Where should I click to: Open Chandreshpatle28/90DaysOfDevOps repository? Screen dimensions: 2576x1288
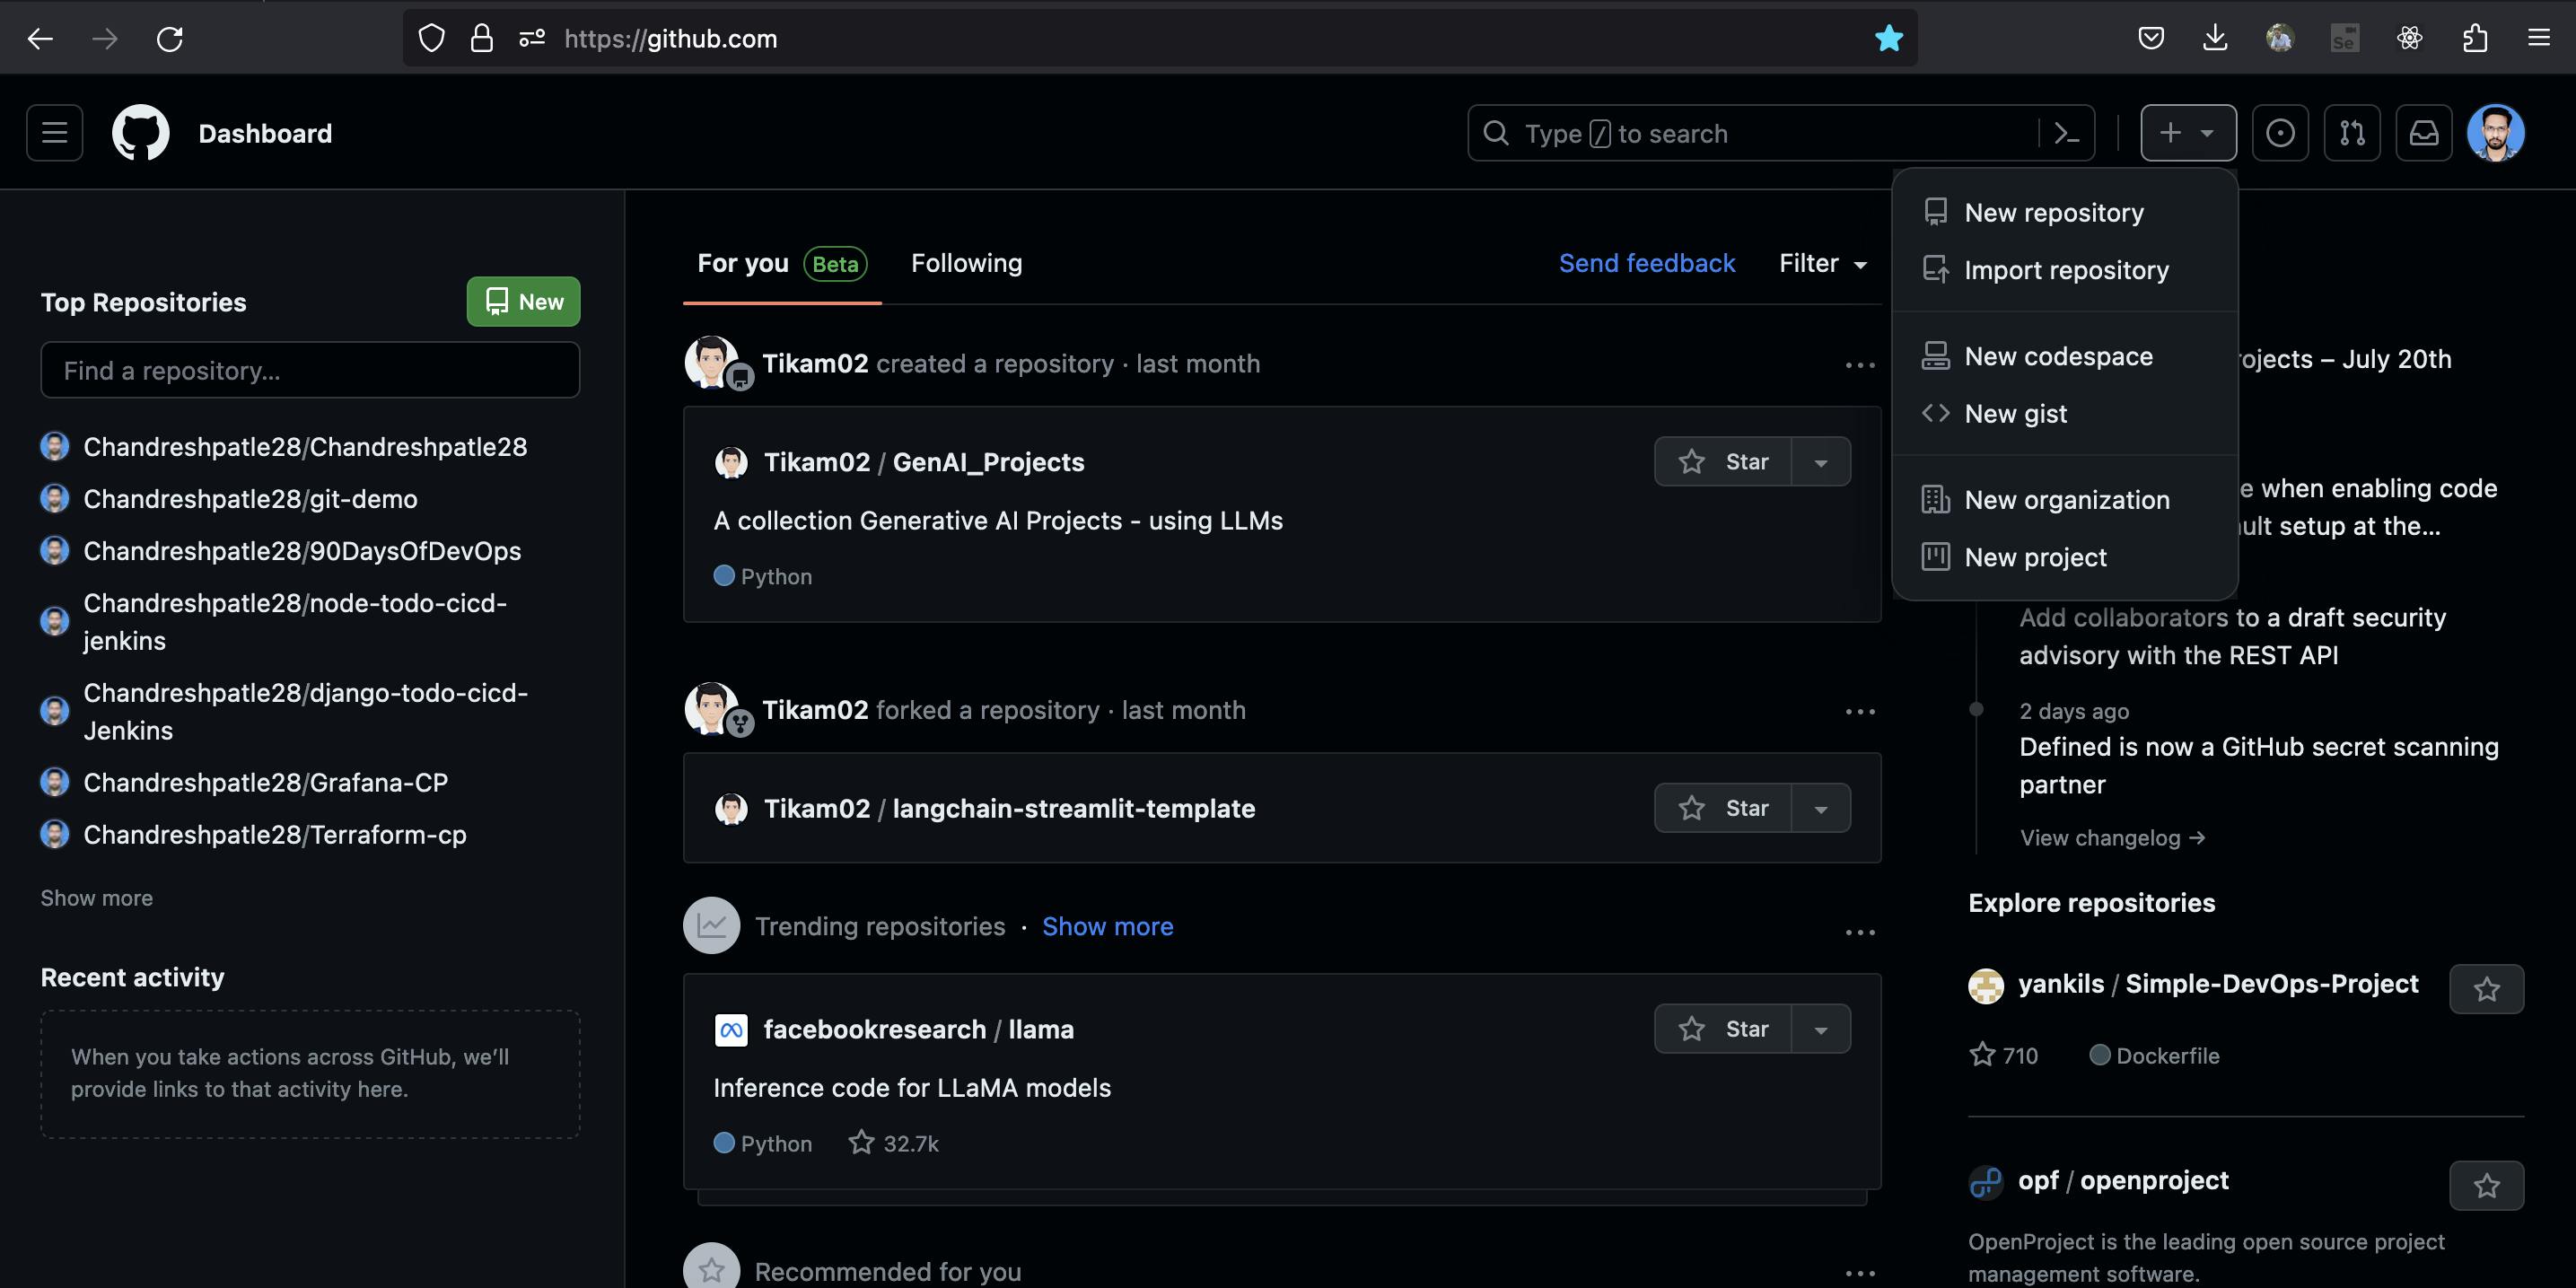(x=302, y=551)
